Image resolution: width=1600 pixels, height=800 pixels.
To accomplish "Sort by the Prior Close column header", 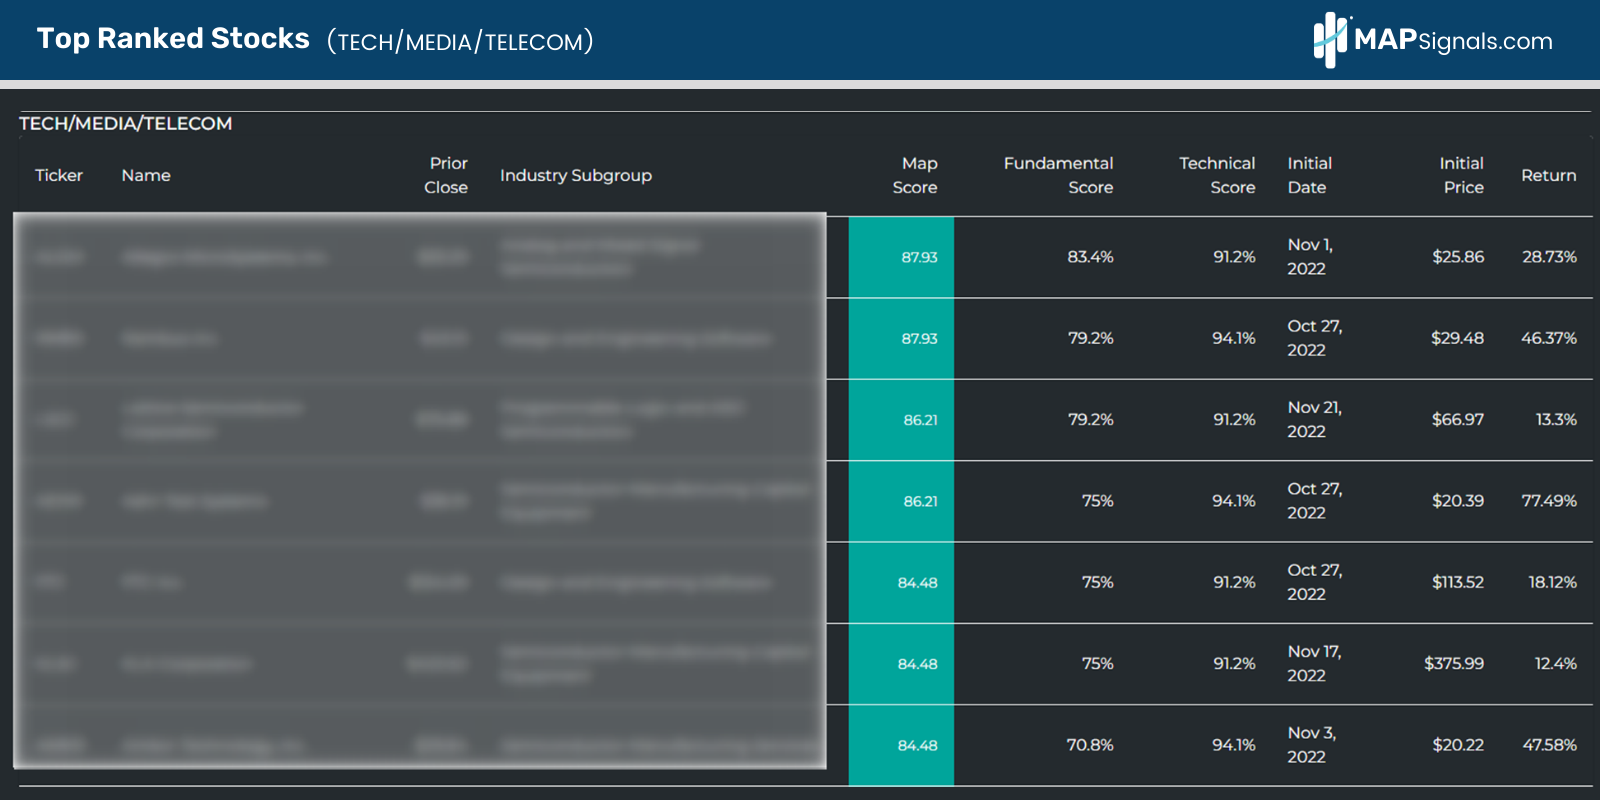I will click(446, 175).
